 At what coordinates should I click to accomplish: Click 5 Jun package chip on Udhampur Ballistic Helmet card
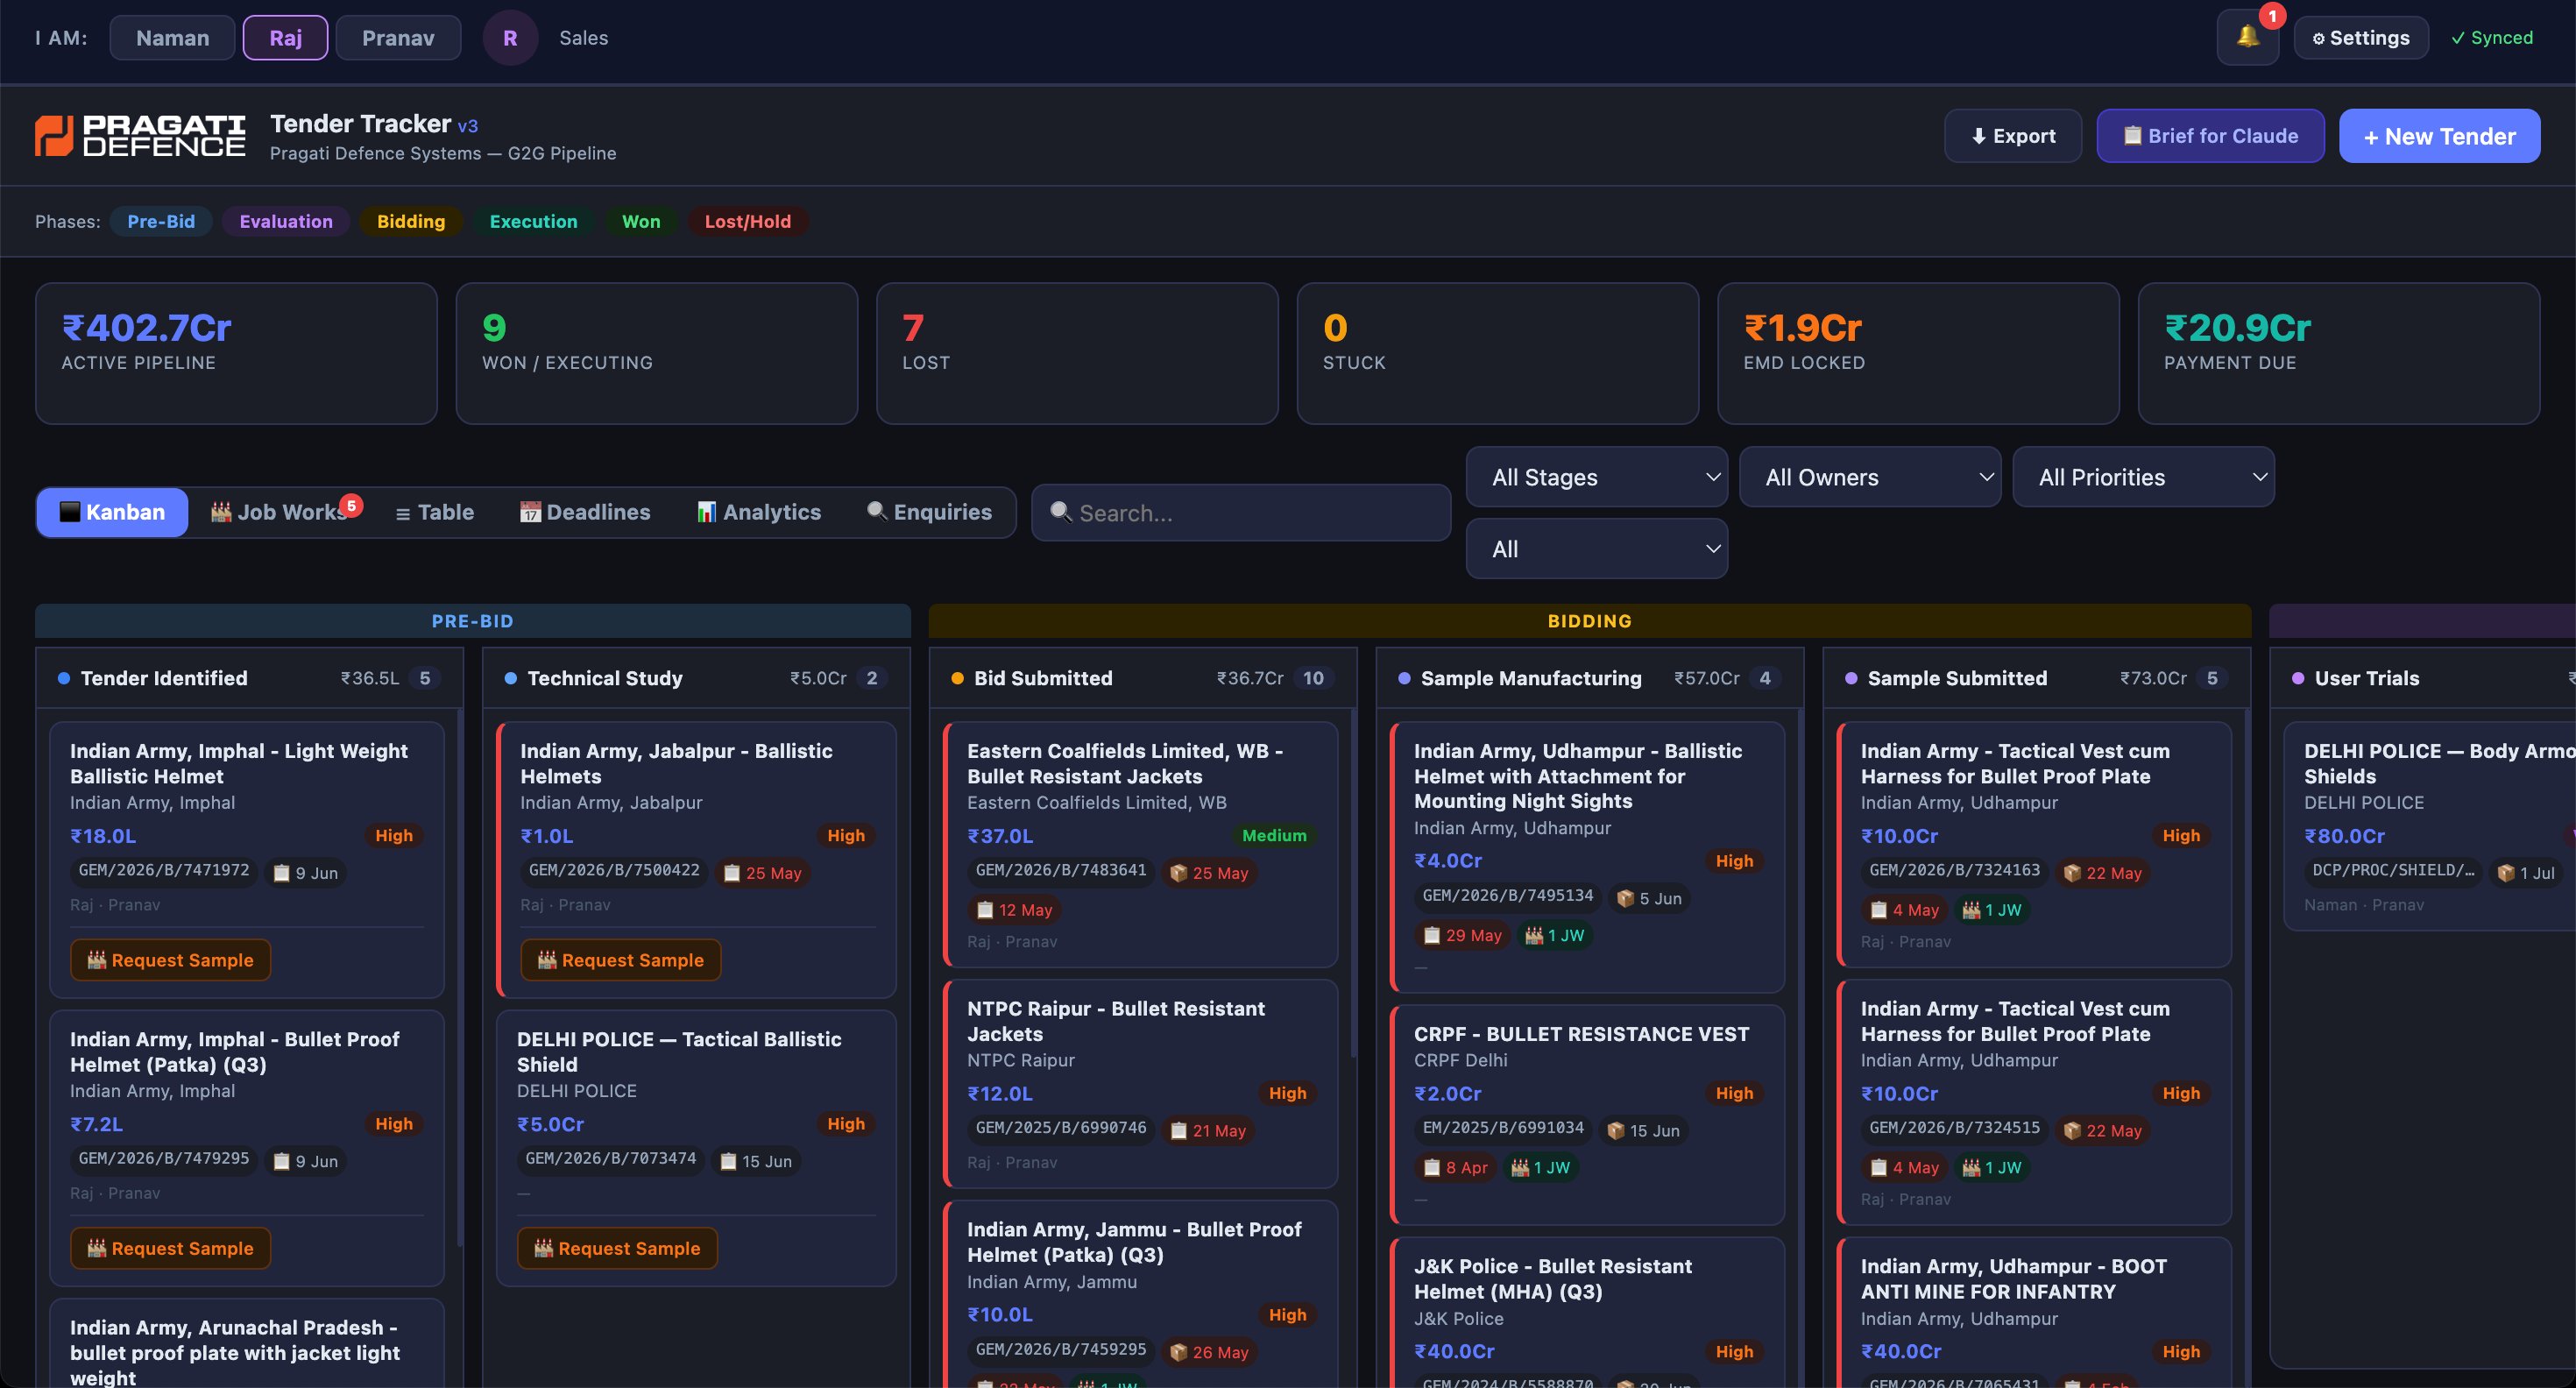click(x=1649, y=898)
